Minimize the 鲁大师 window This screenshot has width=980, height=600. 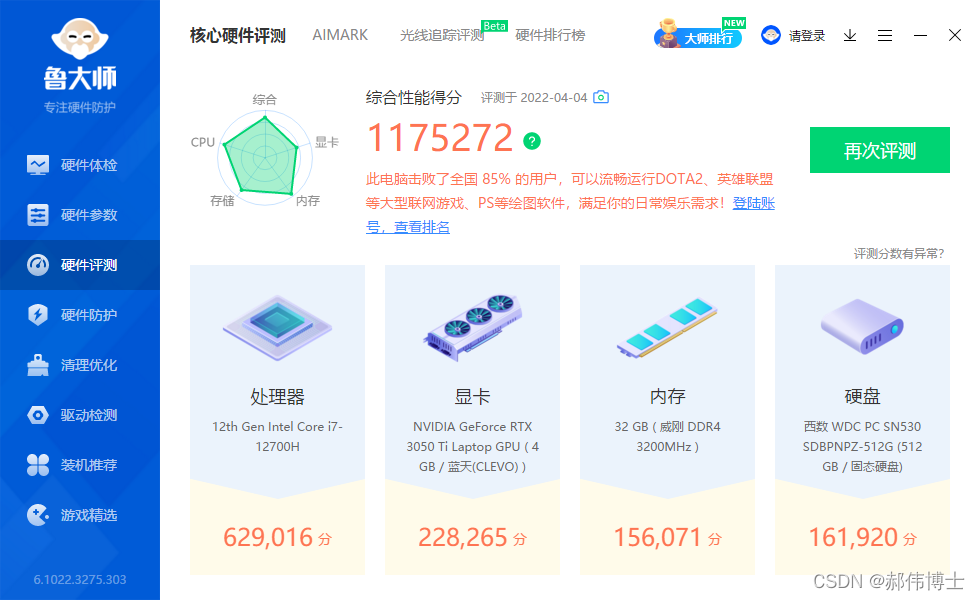coord(920,36)
